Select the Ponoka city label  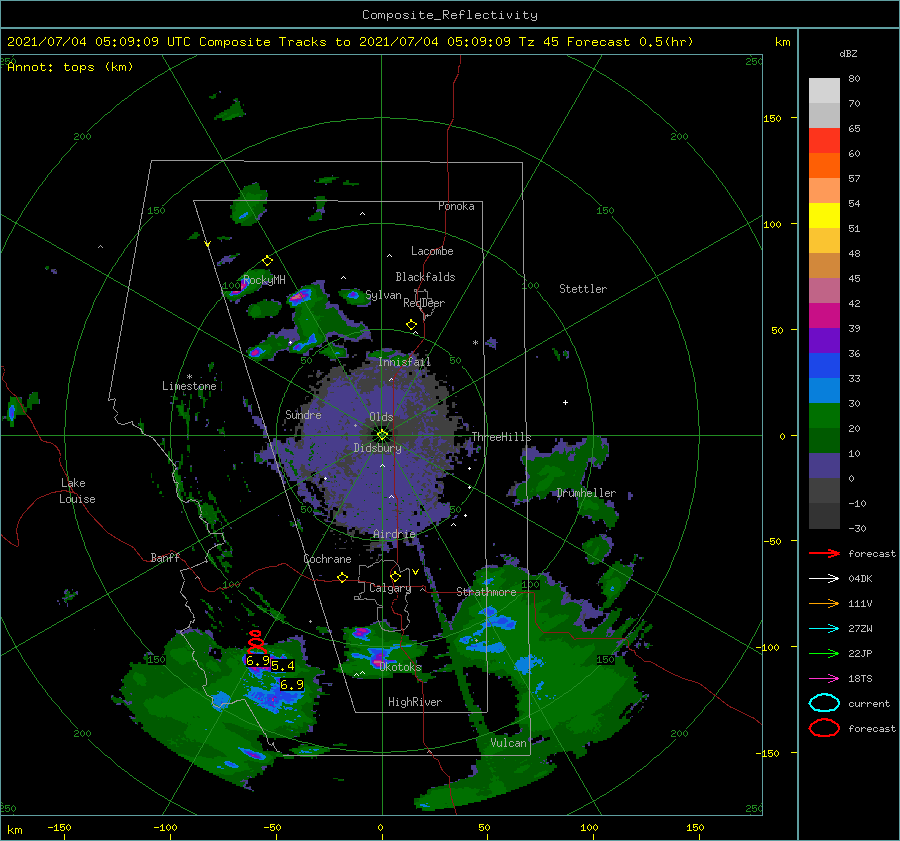click(456, 206)
